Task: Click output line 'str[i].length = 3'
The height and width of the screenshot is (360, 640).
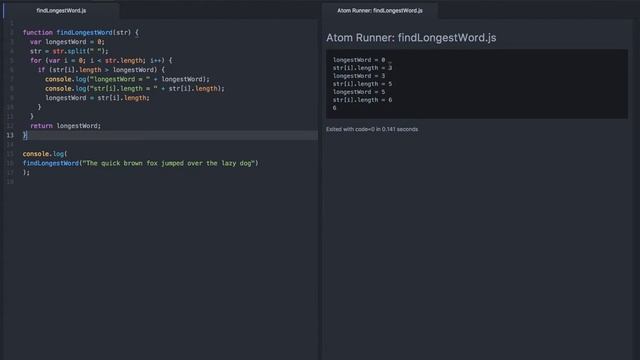Action: click(362, 68)
